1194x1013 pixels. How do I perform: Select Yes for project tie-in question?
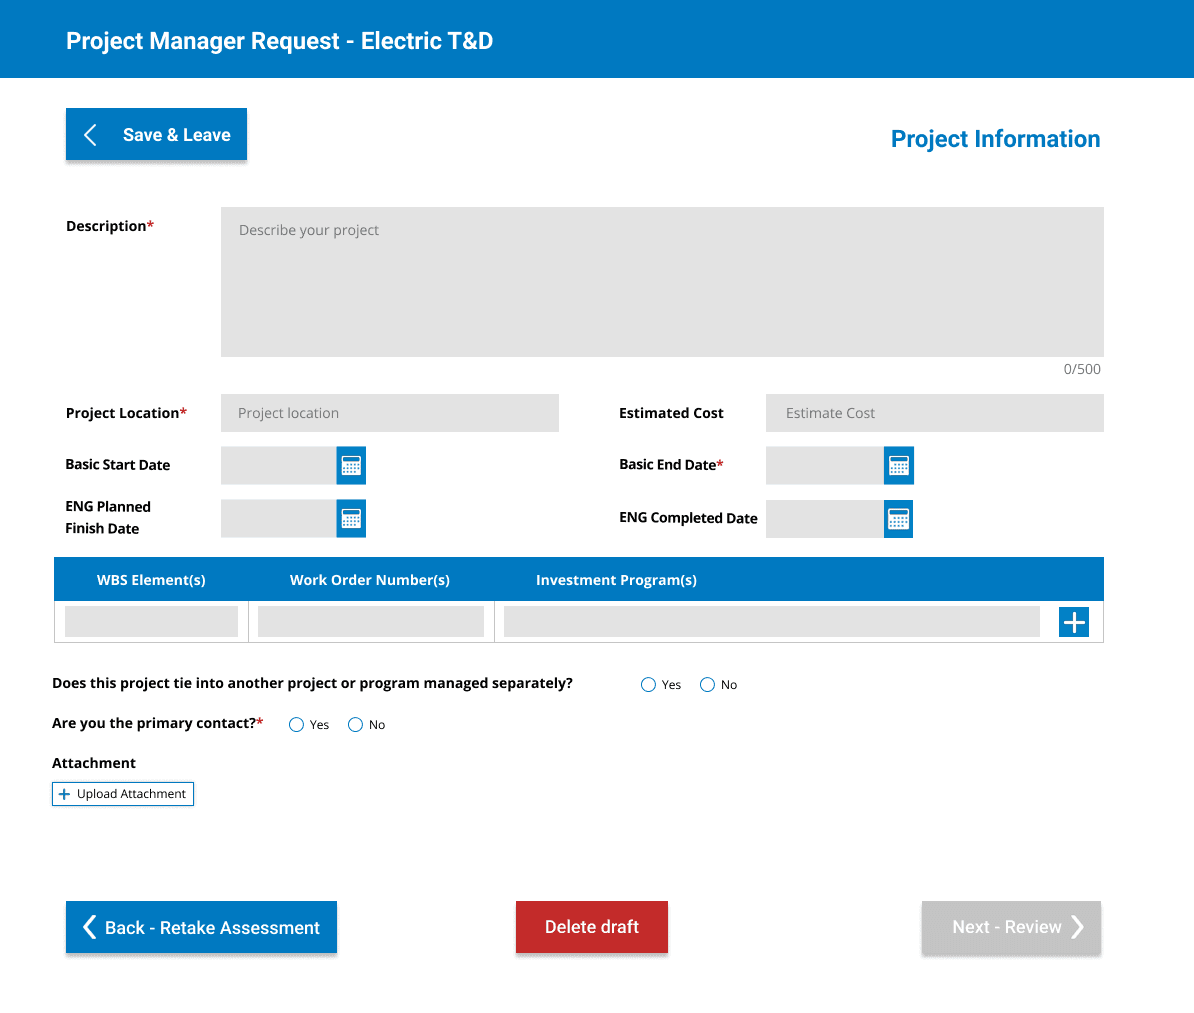coord(648,685)
